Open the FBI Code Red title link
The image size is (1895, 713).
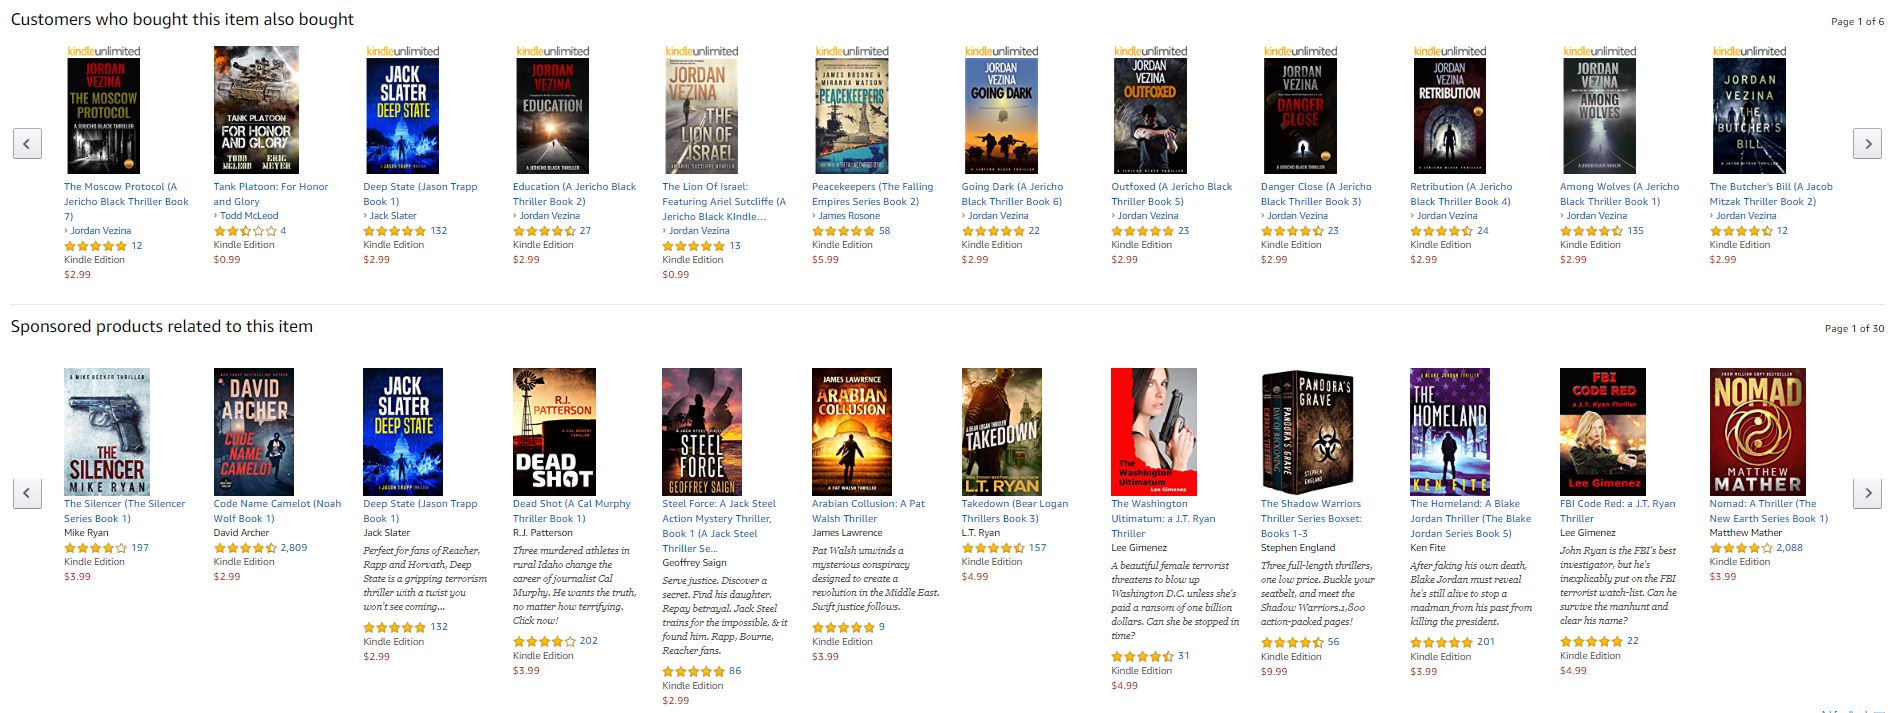pos(1617,511)
